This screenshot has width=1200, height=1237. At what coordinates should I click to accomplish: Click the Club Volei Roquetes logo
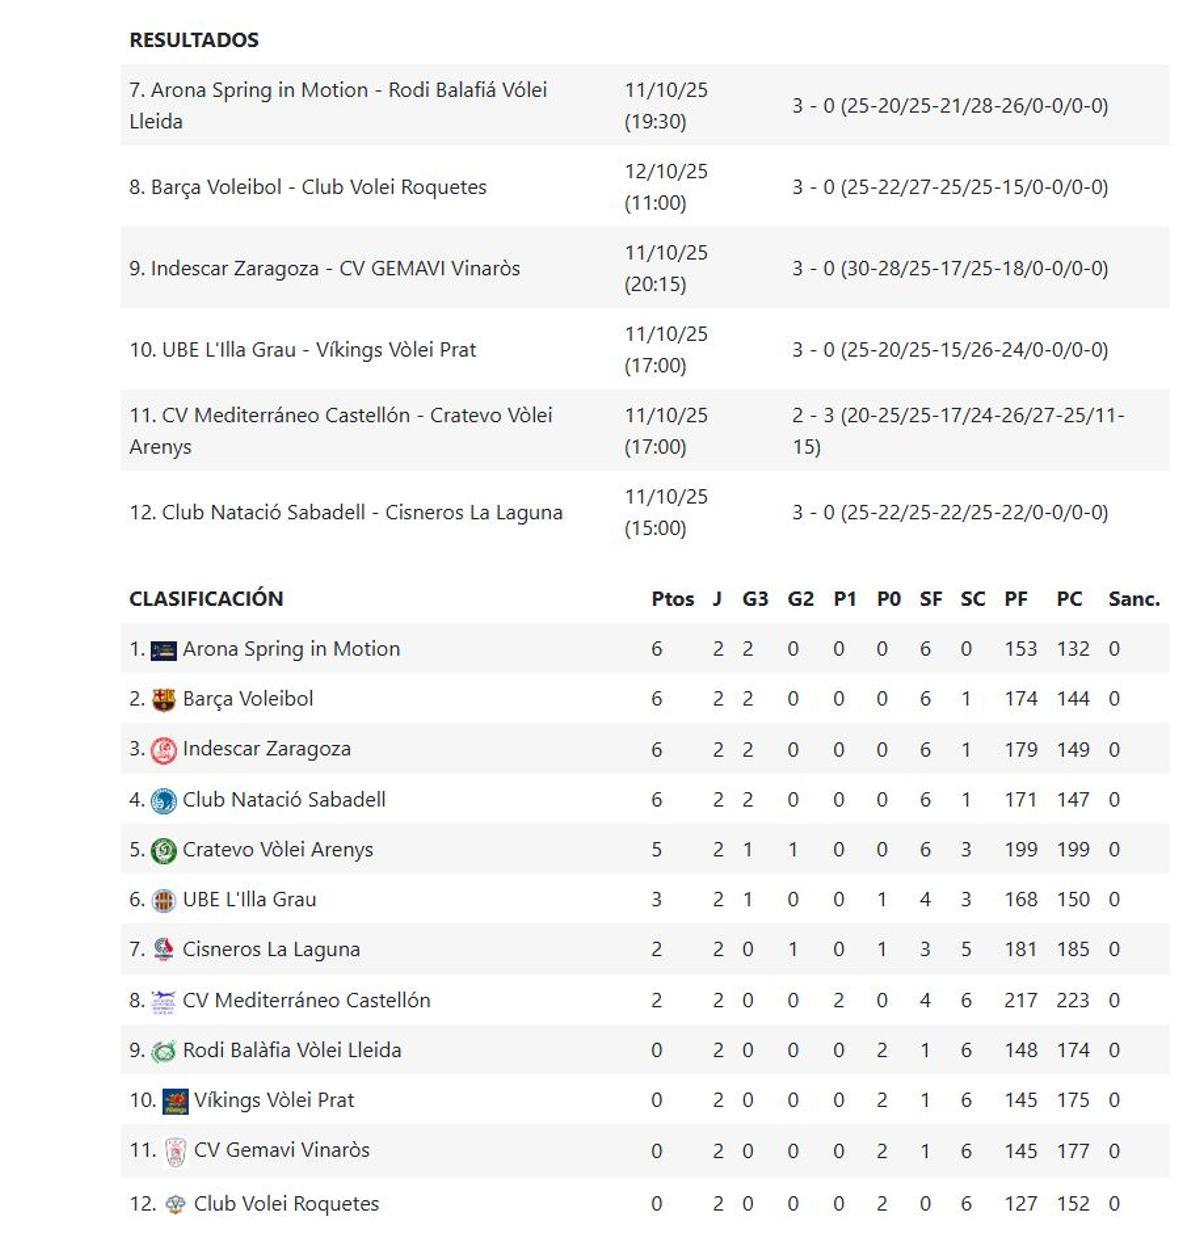point(175,1205)
